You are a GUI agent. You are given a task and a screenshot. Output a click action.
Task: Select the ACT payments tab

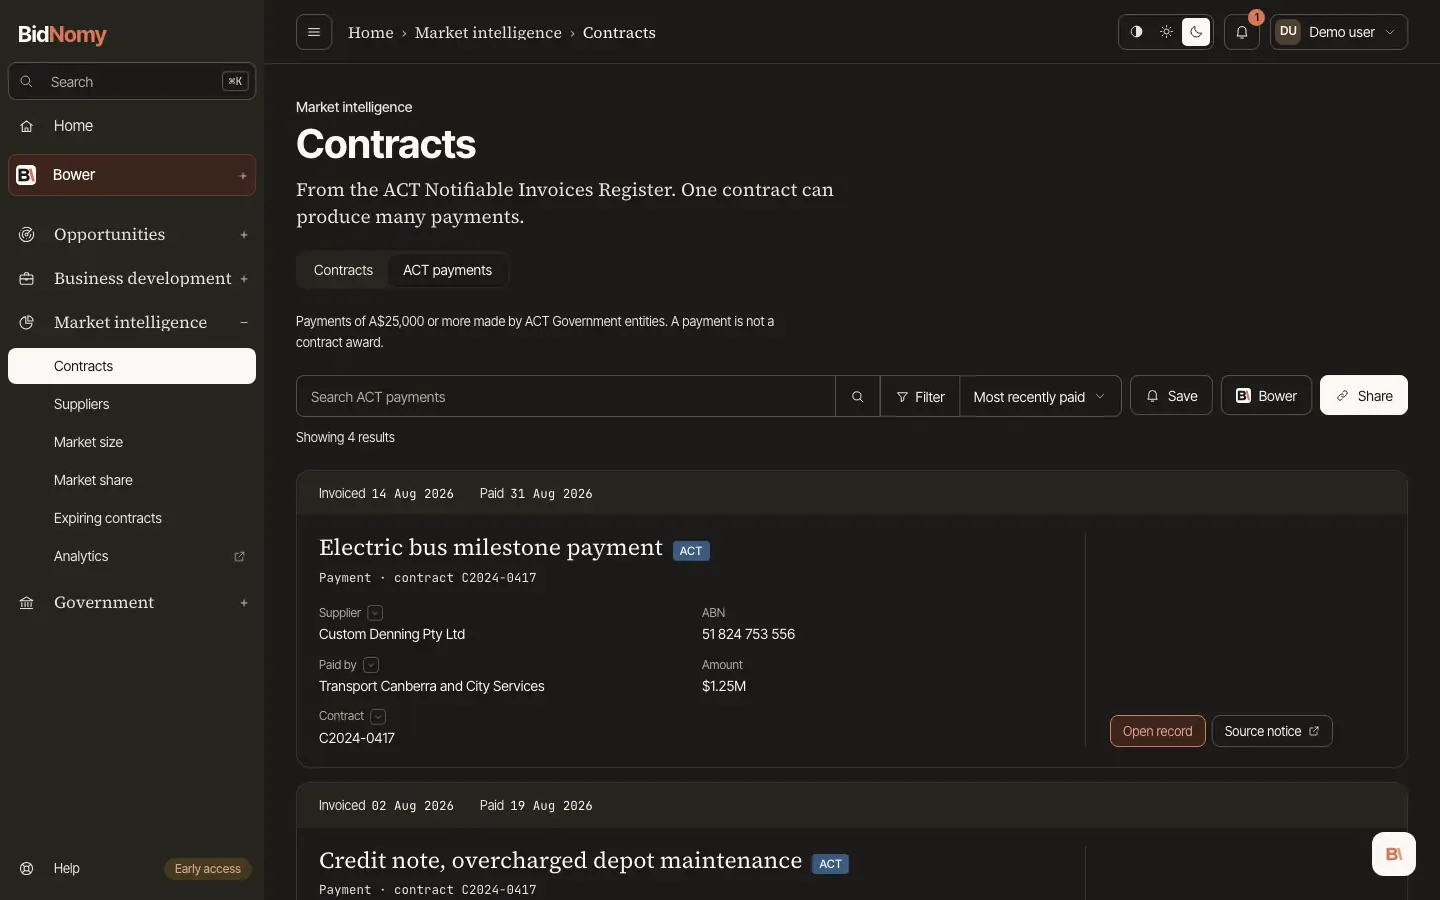tap(447, 270)
